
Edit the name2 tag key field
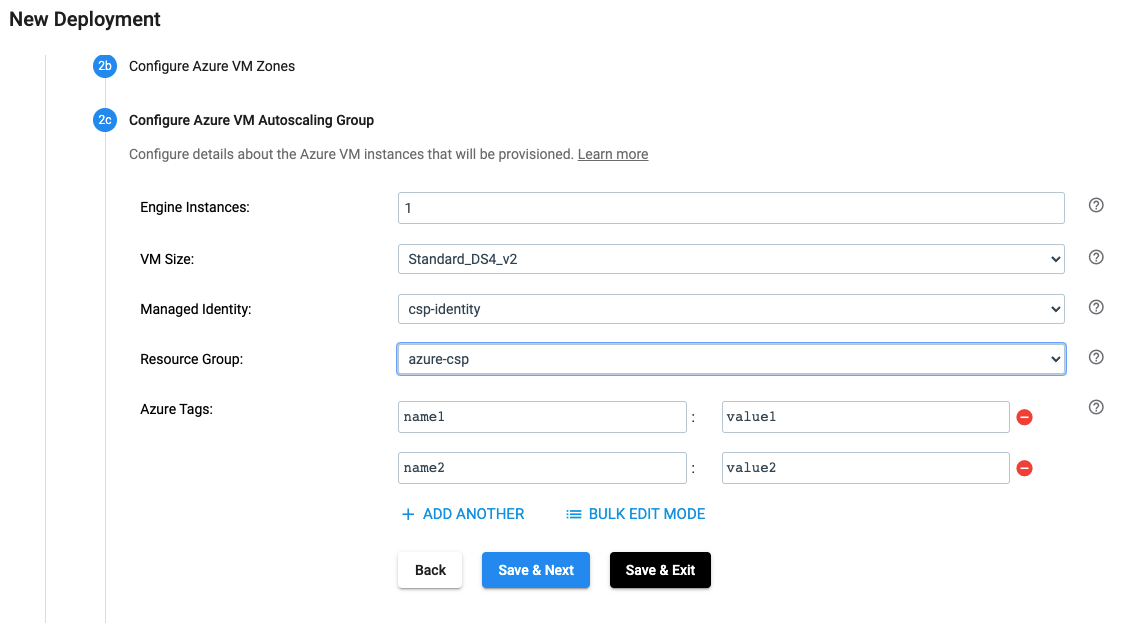tap(542, 469)
